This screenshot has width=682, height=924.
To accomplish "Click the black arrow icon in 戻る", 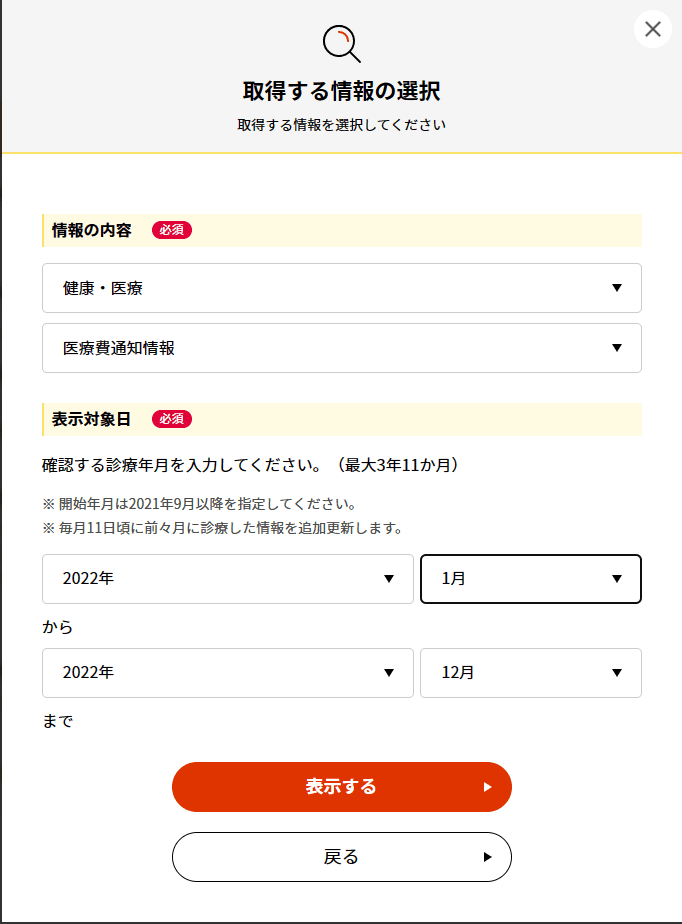I will click(x=487, y=857).
